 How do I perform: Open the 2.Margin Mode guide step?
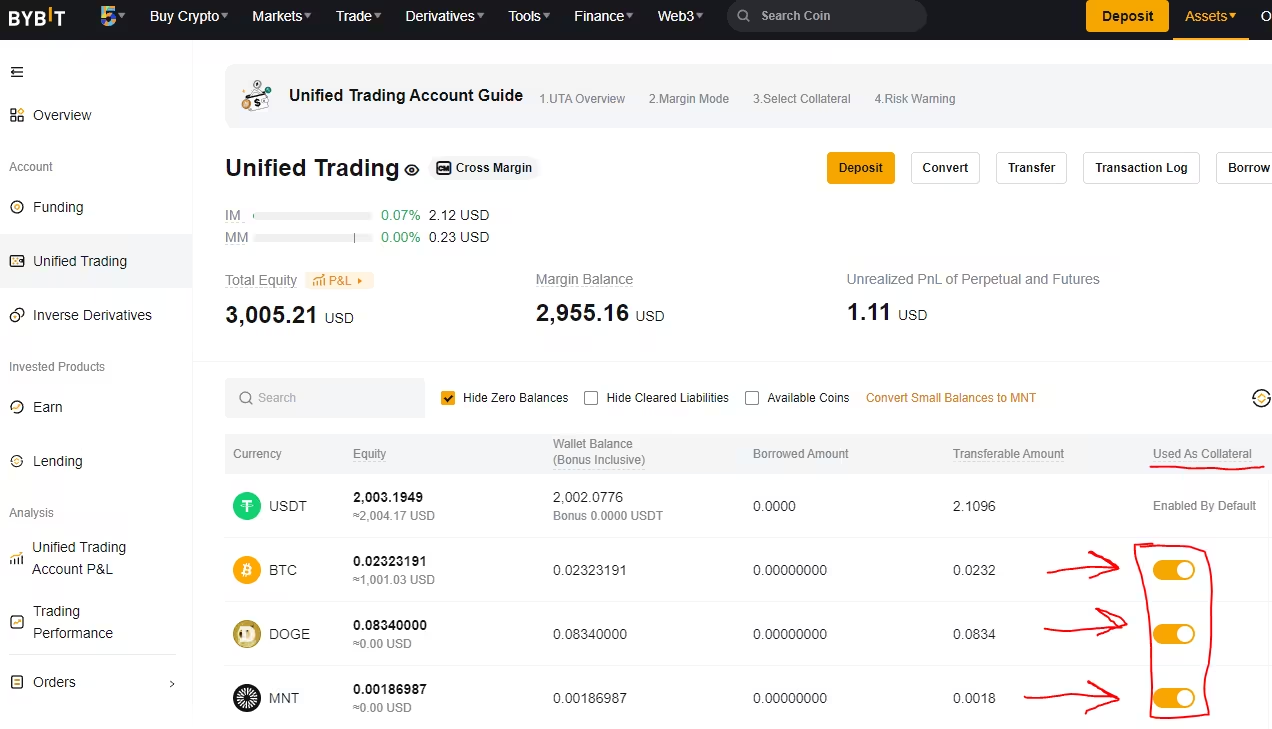coord(689,99)
